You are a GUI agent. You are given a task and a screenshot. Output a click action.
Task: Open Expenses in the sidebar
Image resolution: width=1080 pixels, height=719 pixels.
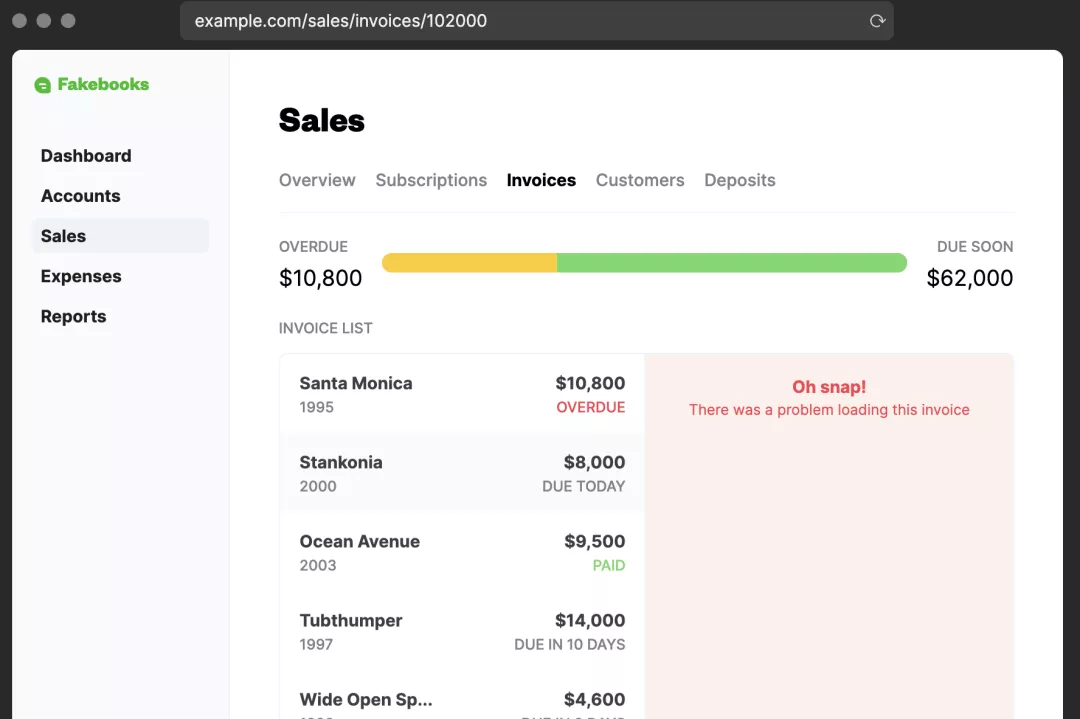(81, 276)
